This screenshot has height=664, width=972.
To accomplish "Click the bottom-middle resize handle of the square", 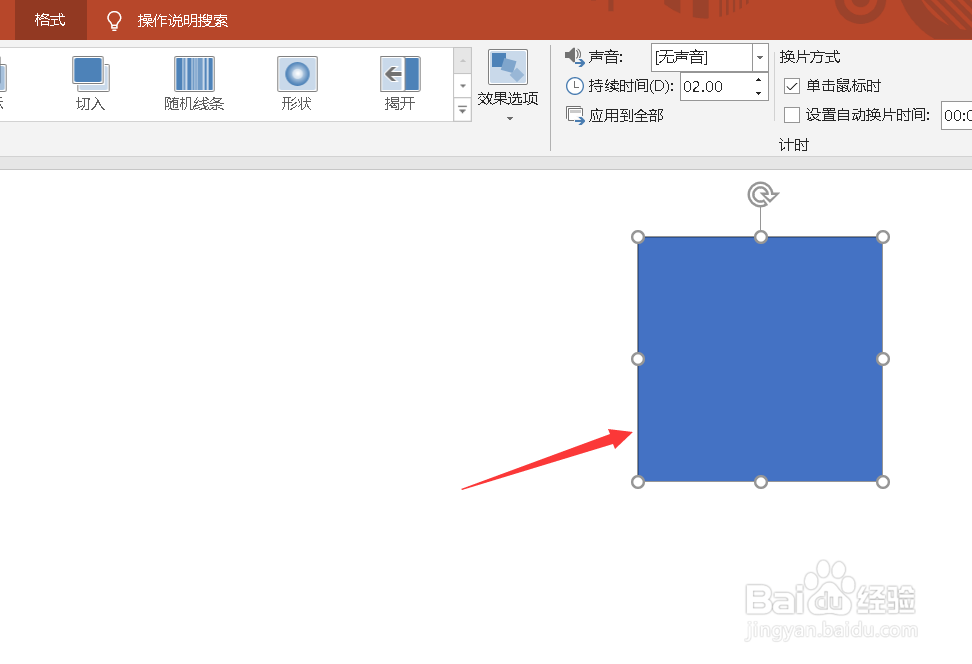I will 761,482.
